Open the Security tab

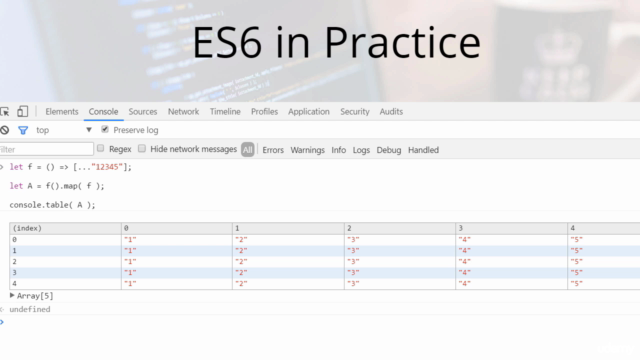pos(355,112)
